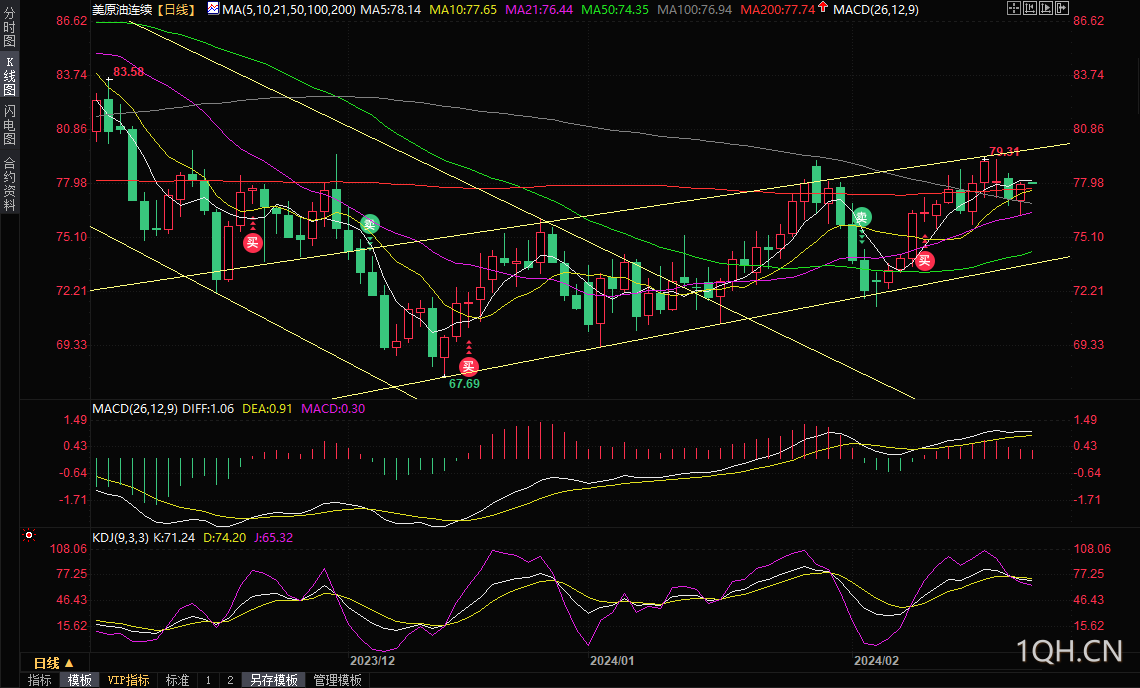Click the MACD(26,12,9) label in top bar
Image resolution: width=1140 pixels, height=688 pixels.
(x=875, y=9)
